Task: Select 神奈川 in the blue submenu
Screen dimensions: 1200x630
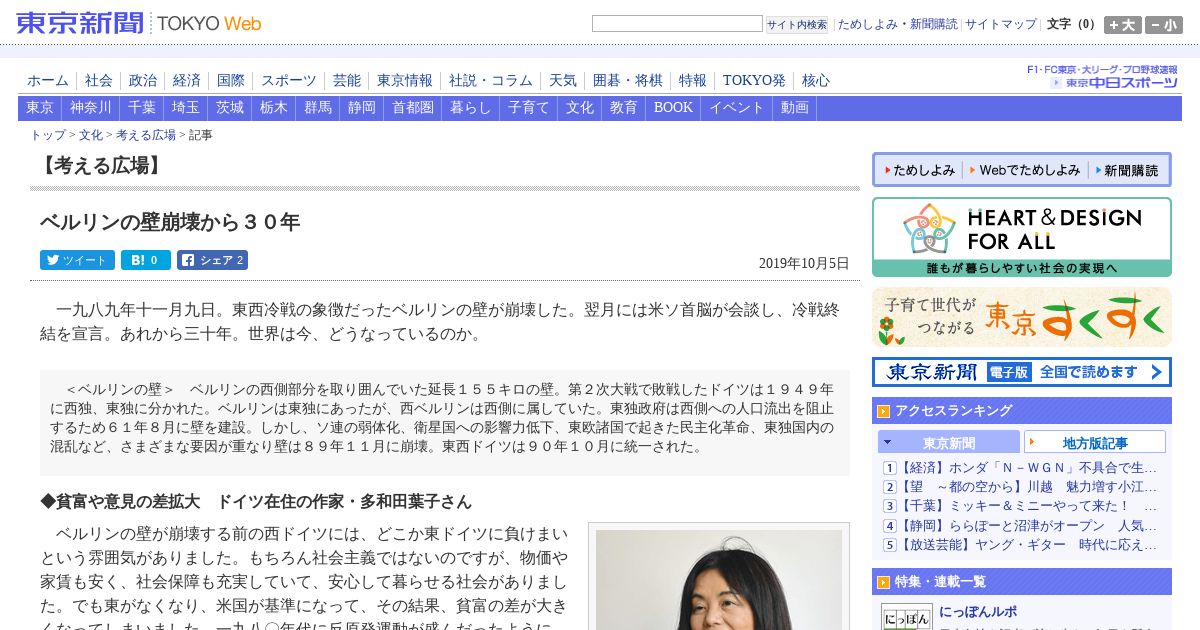Action: (91, 108)
